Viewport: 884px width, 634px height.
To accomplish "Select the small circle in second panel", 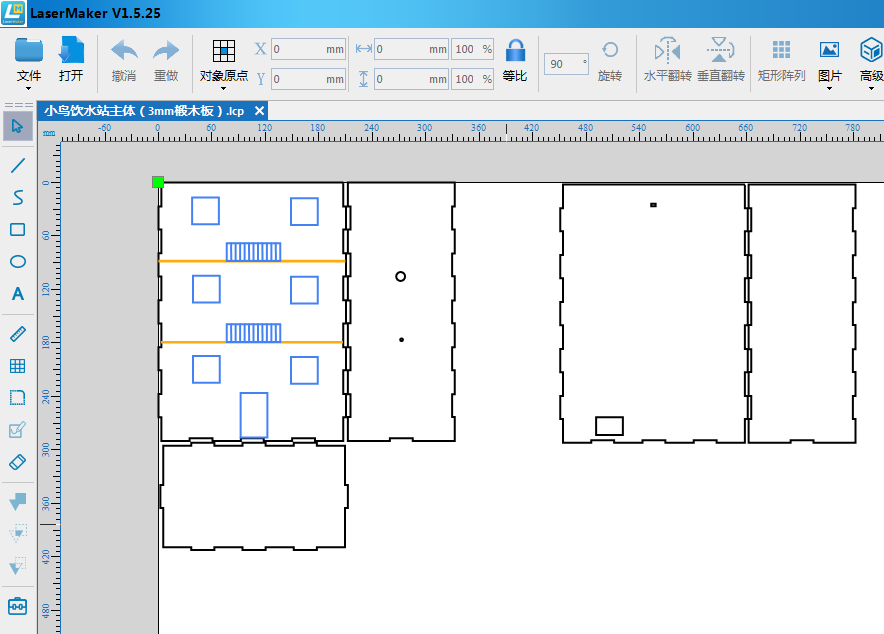I will coord(400,276).
